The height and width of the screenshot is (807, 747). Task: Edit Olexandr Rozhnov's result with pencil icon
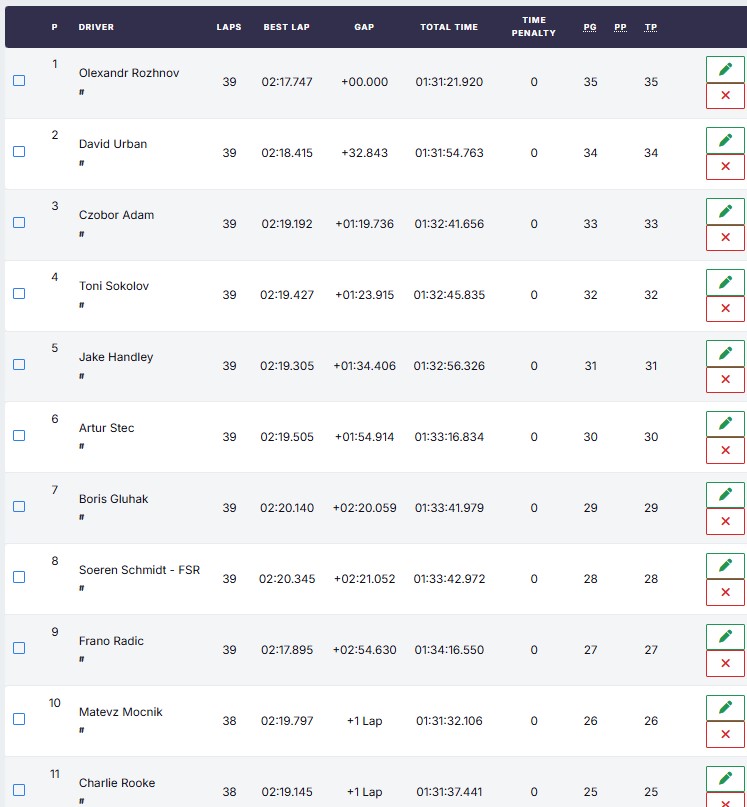tap(725, 69)
